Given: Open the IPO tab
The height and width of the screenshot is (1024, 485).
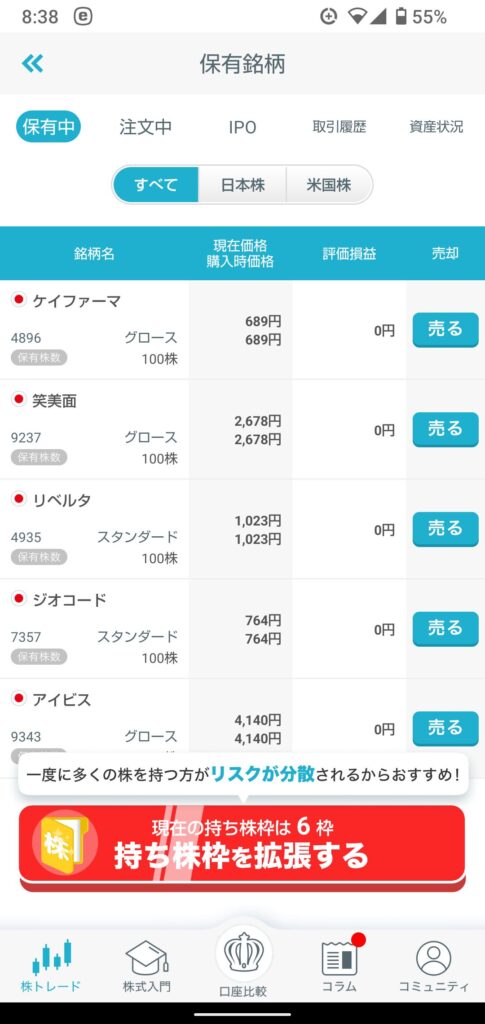Looking at the screenshot, I should tap(242, 127).
